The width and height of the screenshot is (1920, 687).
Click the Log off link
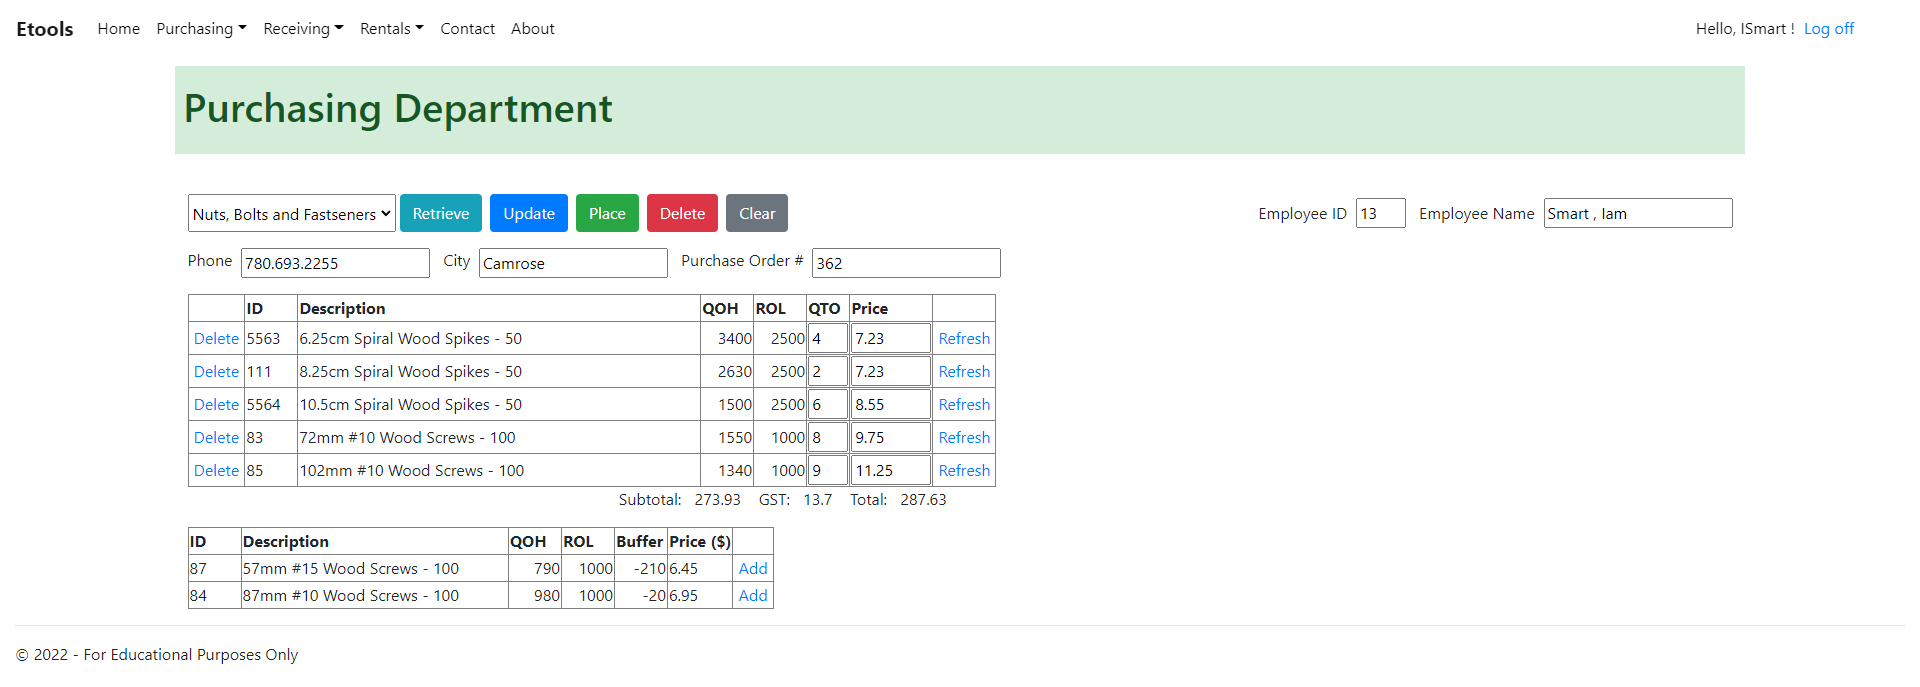pos(1828,29)
